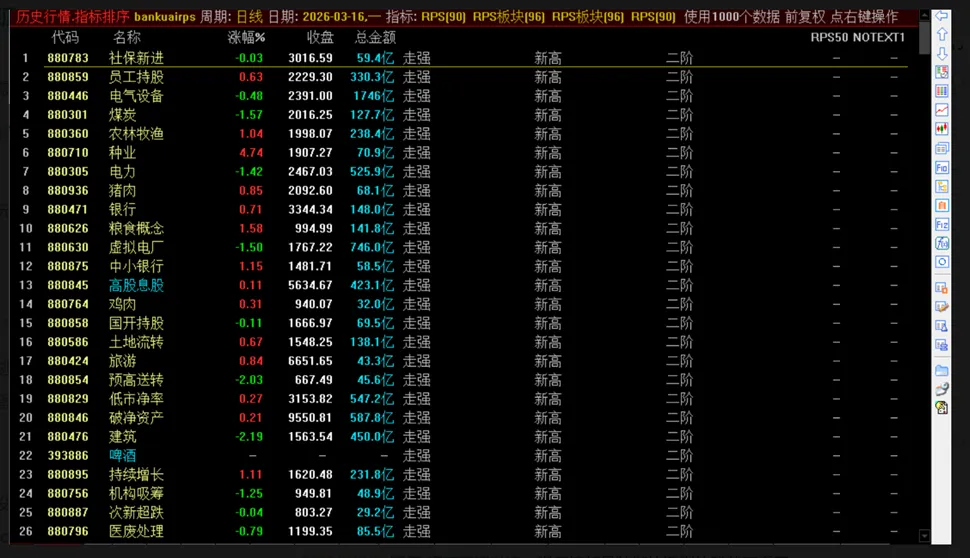Screen dimensions: 970x558
Task: Click the back arrow icon in the sidebar
Action: tap(942, 15)
